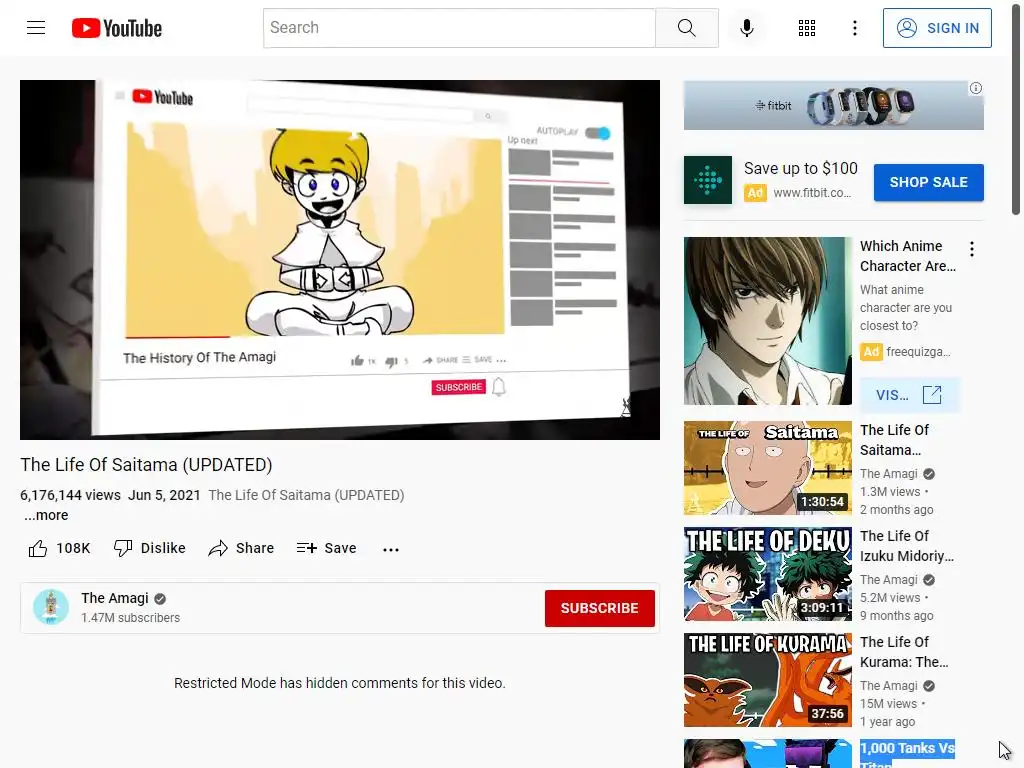Open The Amagi channel name link
Image resolution: width=1024 pixels, height=768 pixels.
click(115, 598)
